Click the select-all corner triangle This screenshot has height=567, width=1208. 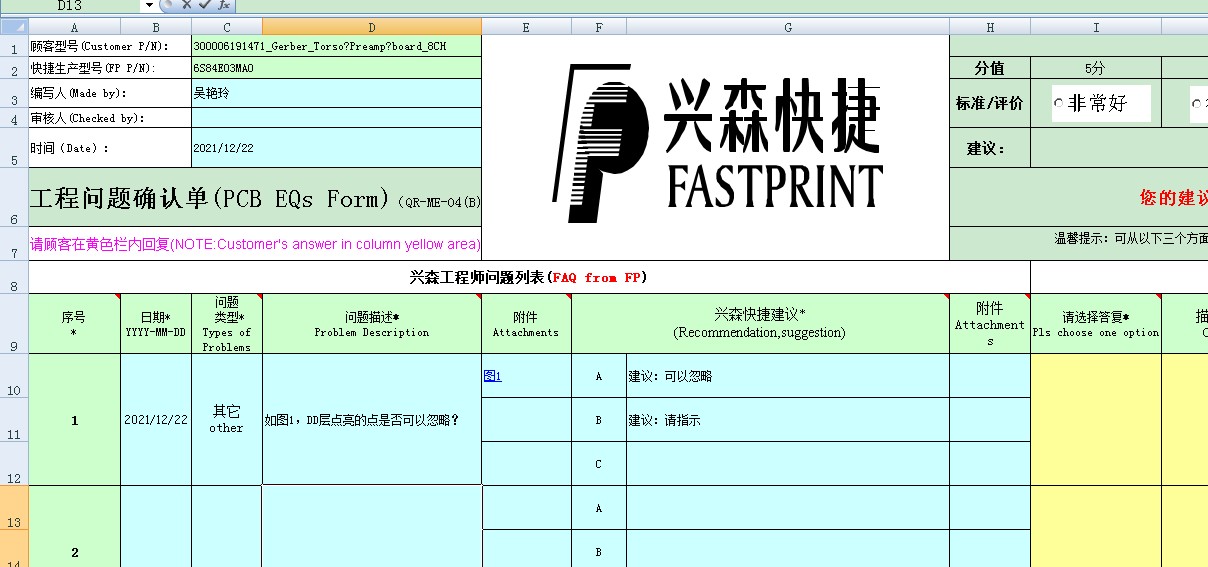point(14,27)
